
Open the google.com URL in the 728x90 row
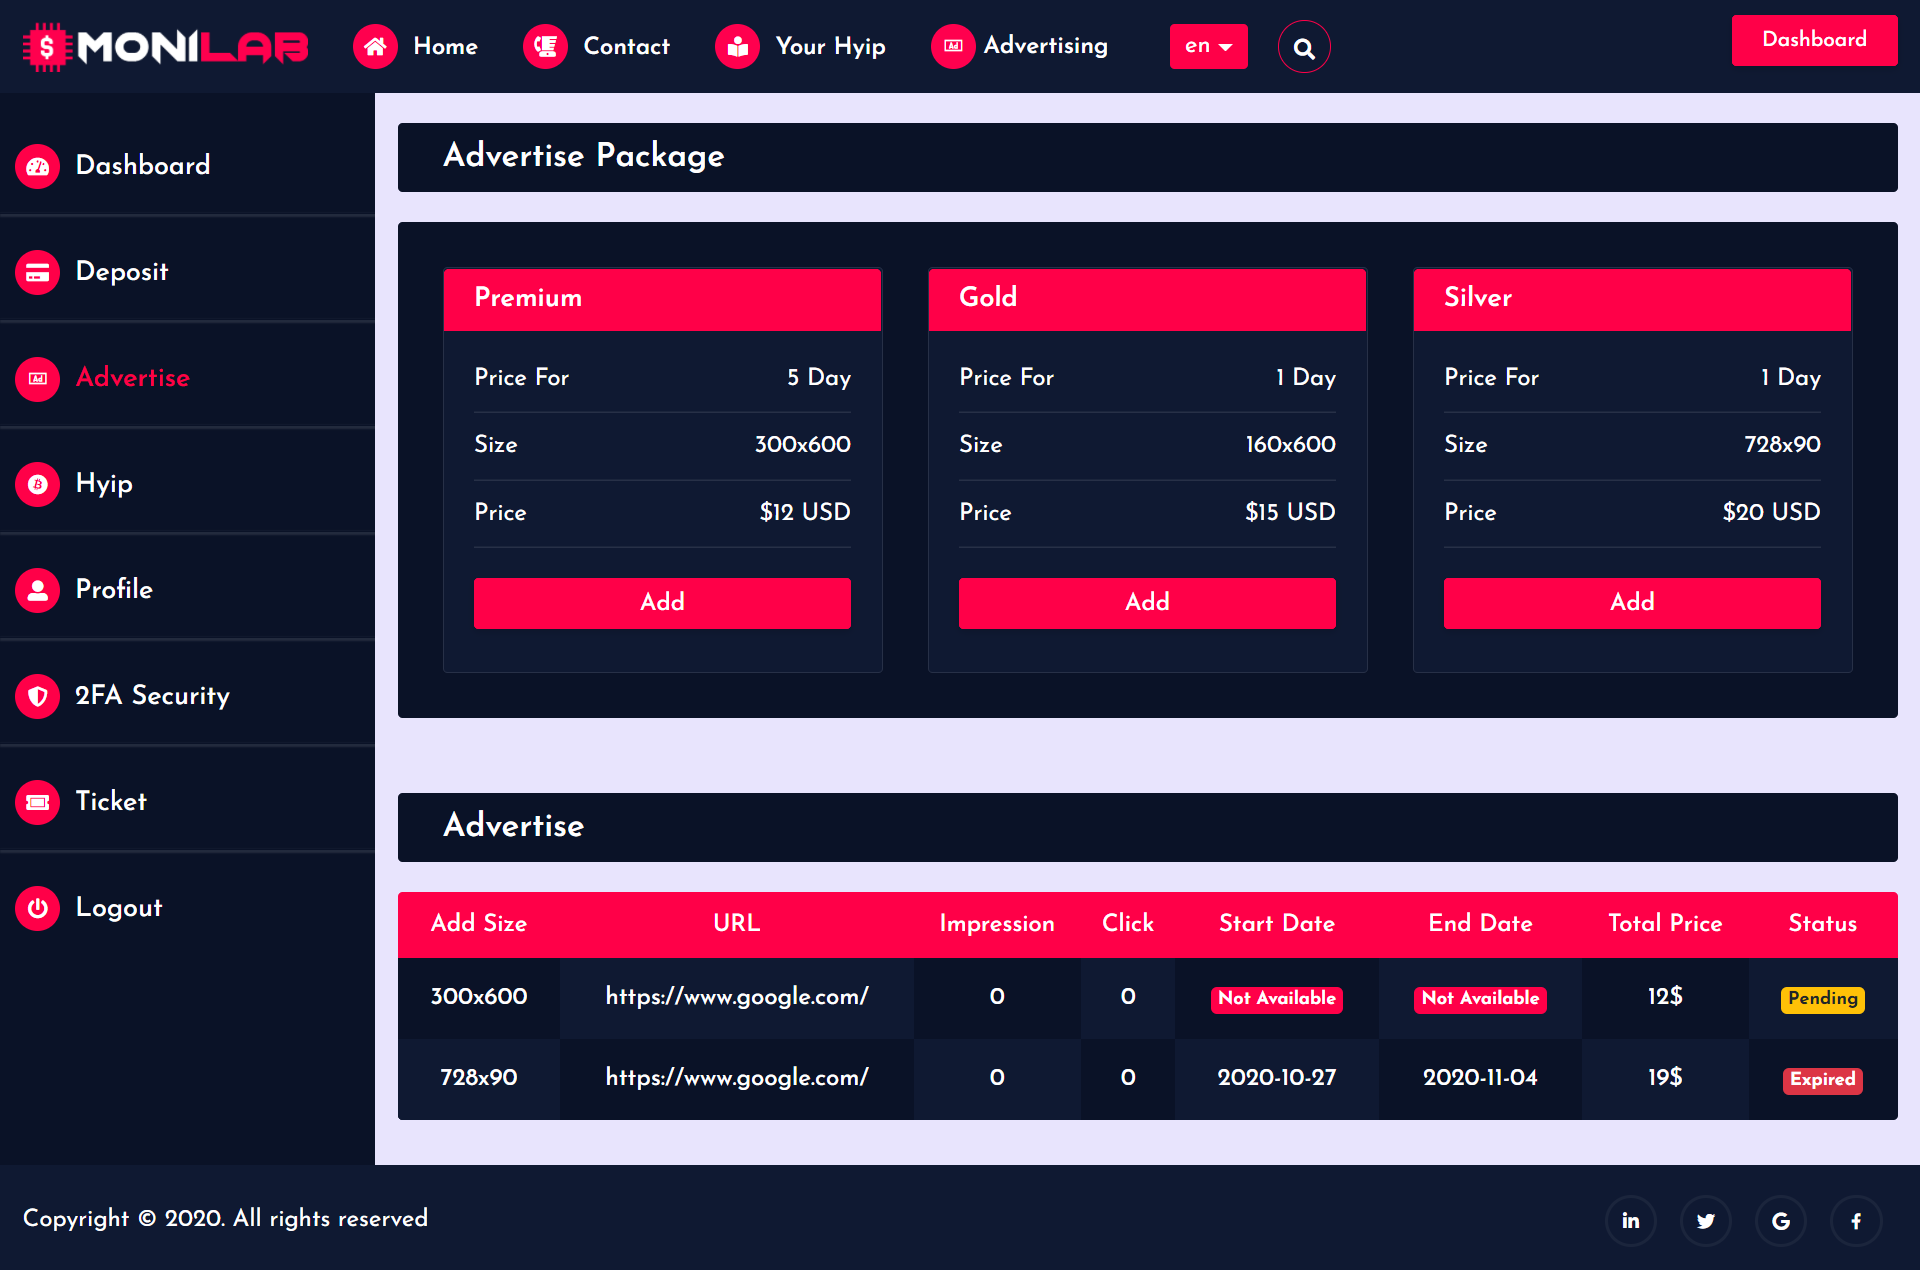tap(737, 1078)
